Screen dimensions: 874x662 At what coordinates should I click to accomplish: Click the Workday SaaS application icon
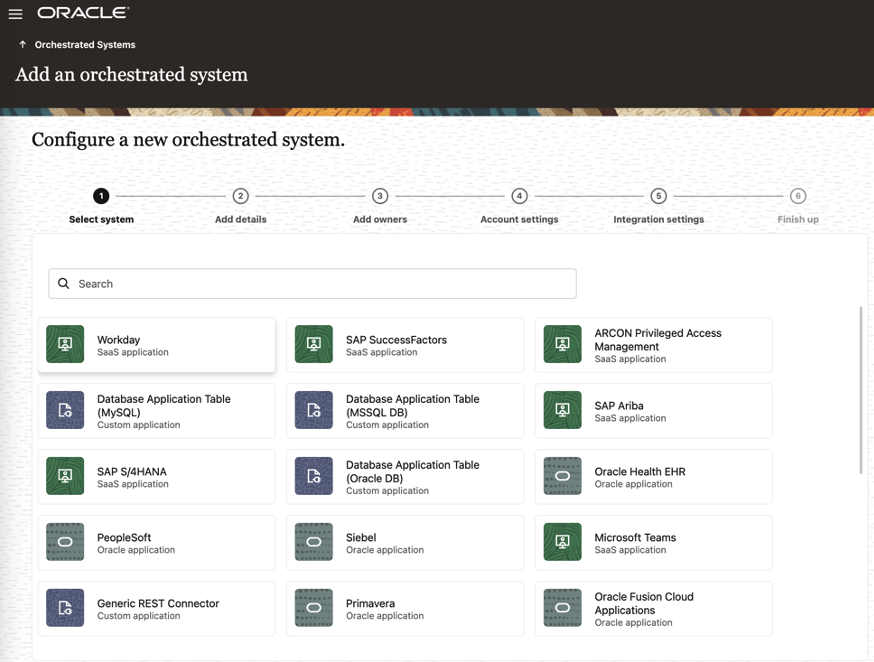click(x=65, y=345)
